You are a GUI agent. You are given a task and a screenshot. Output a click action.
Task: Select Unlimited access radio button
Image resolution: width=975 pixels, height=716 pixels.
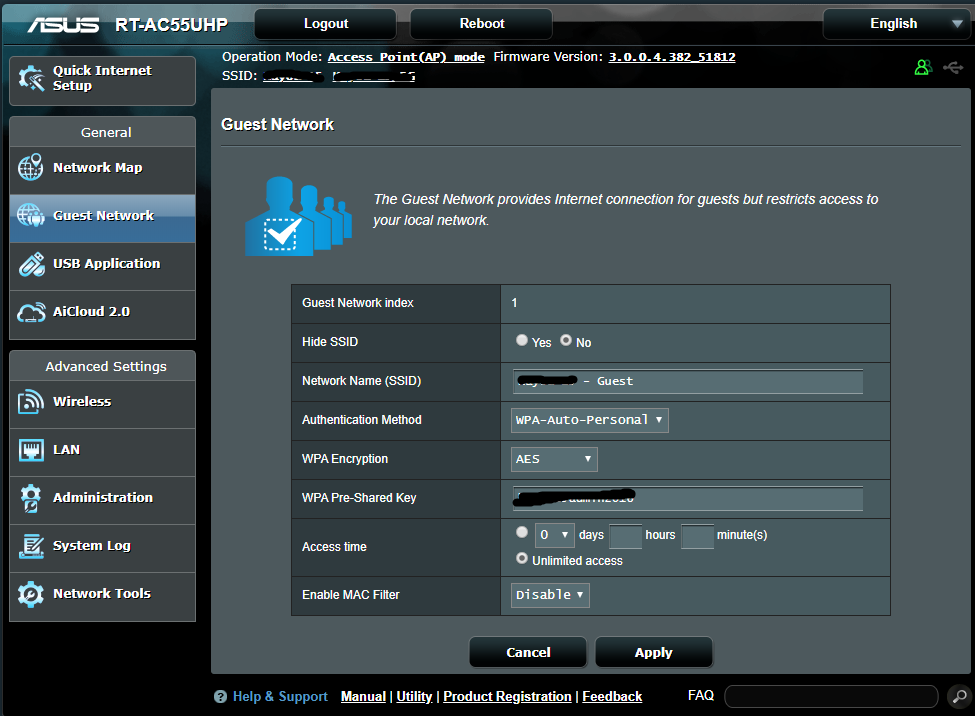(522, 559)
